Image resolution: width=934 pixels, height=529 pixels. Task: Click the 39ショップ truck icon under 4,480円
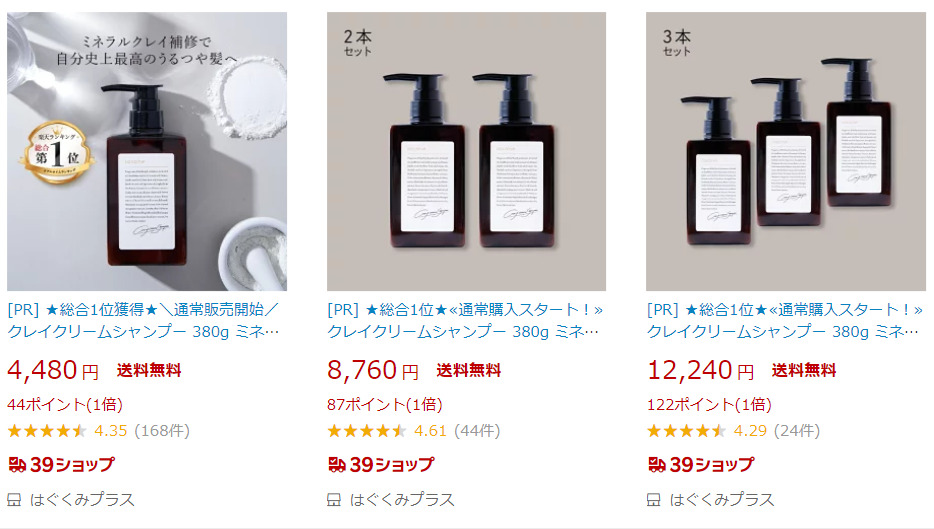point(17,465)
